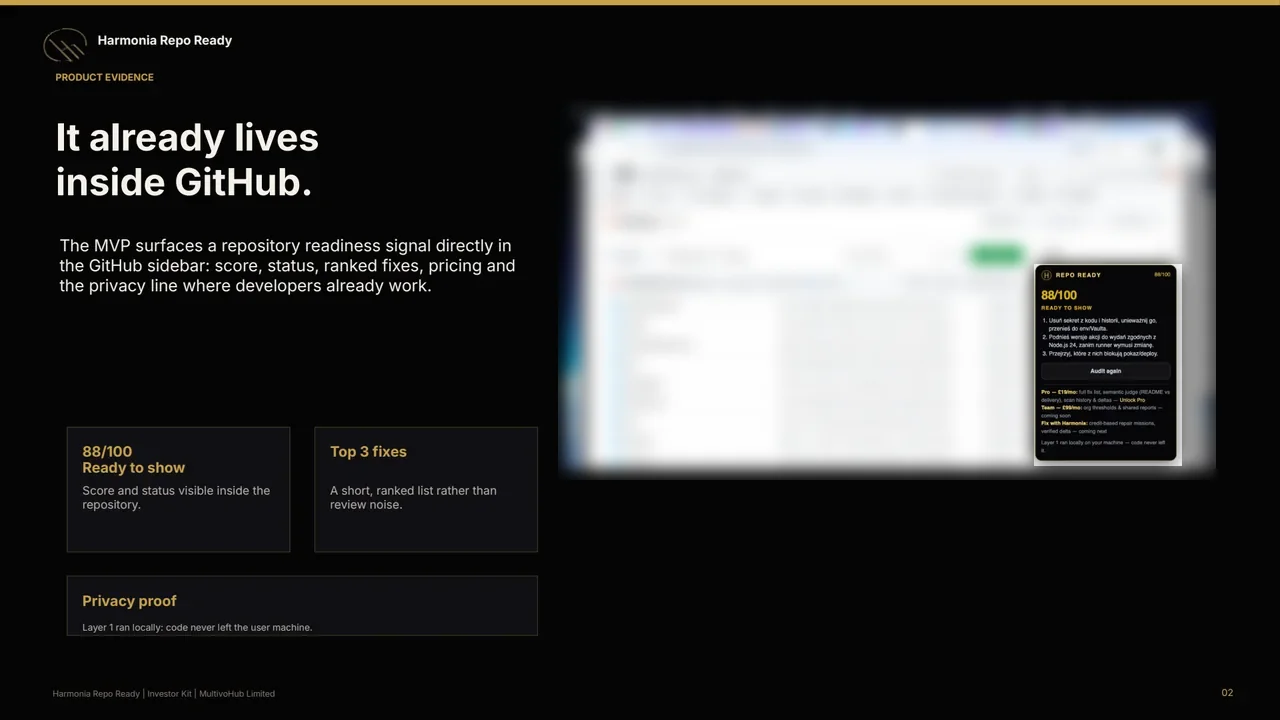
Task: Click the "Top 3 fixes" card heading
Action: (368, 452)
